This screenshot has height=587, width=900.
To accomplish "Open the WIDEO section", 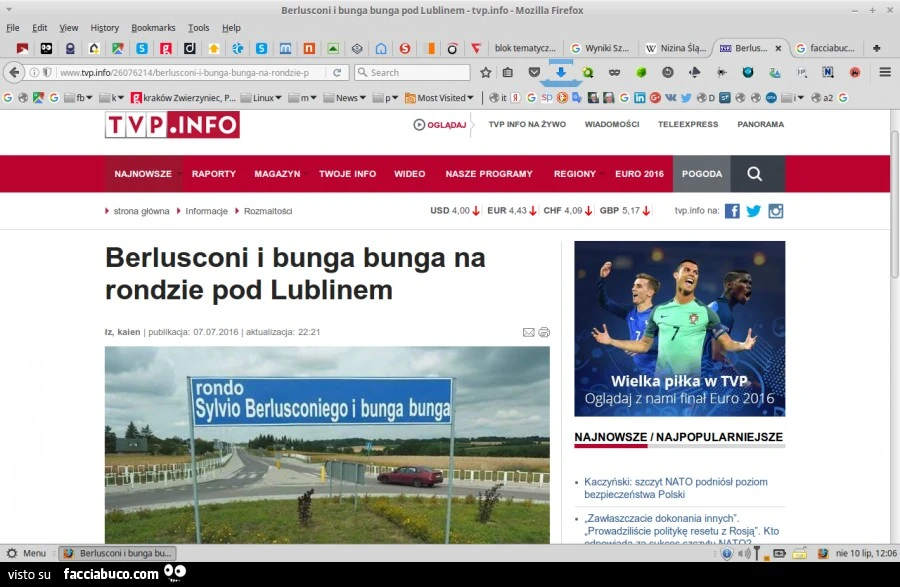I will point(410,174).
